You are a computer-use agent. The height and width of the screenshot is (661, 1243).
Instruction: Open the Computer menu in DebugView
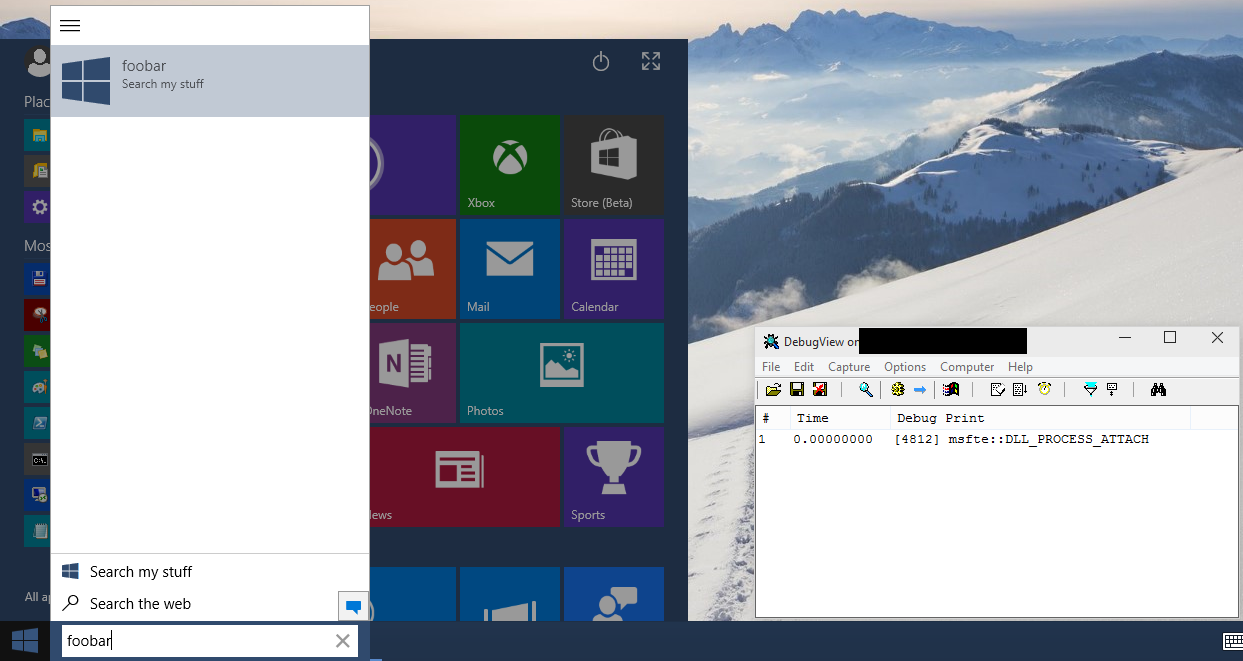pyautogui.click(x=967, y=367)
